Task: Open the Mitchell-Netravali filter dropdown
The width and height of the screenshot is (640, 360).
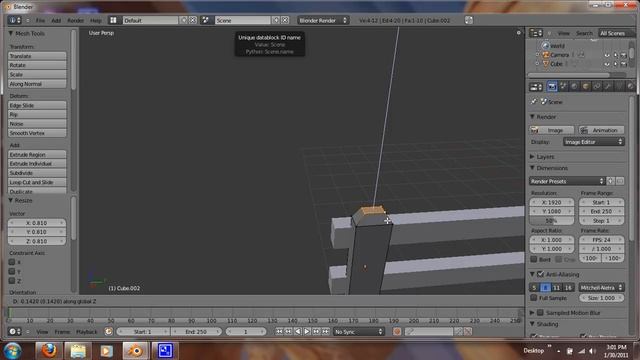Action: point(601,287)
